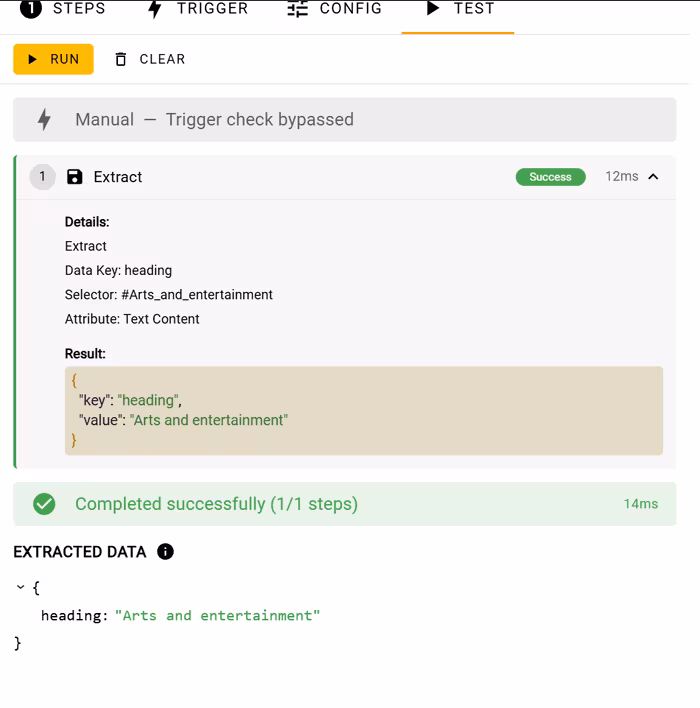Click the green Success badge
This screenshot has width=700, height=708.
[x=551, y=177]
